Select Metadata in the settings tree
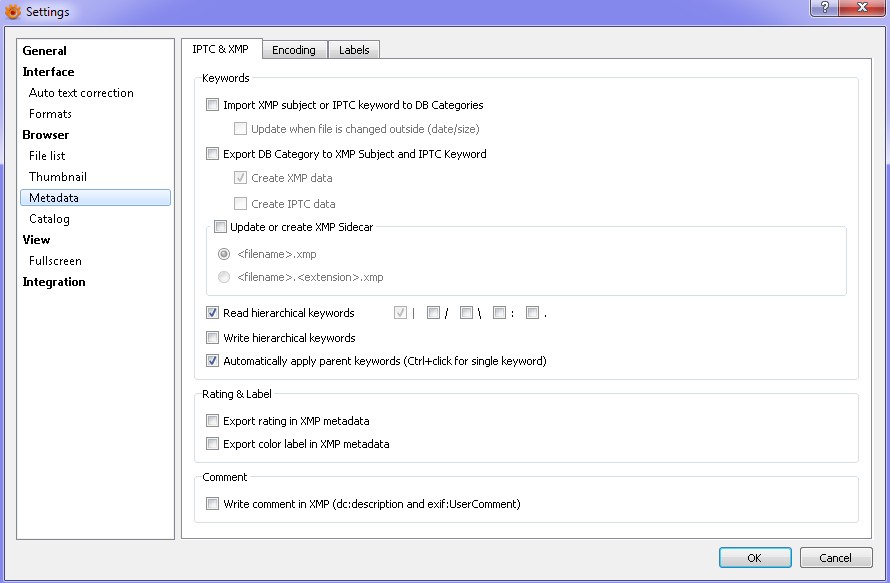The width and height of the screenshot is (890, 583). coord(95,198)
